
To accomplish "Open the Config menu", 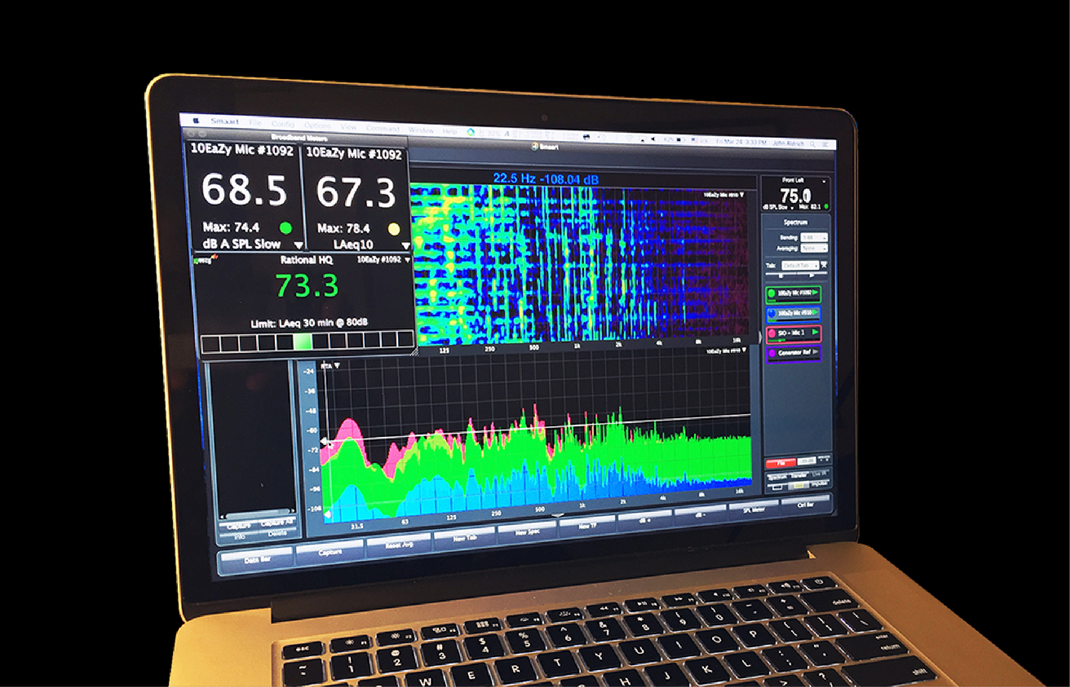I will coord(283,124).
